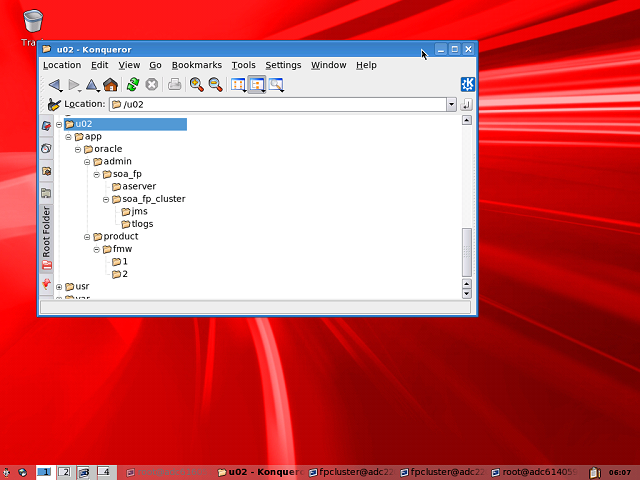The height and width of the screenshot is (480, 640).
Task: Switch to Icon View mode
Action: [x=238, y=85]
